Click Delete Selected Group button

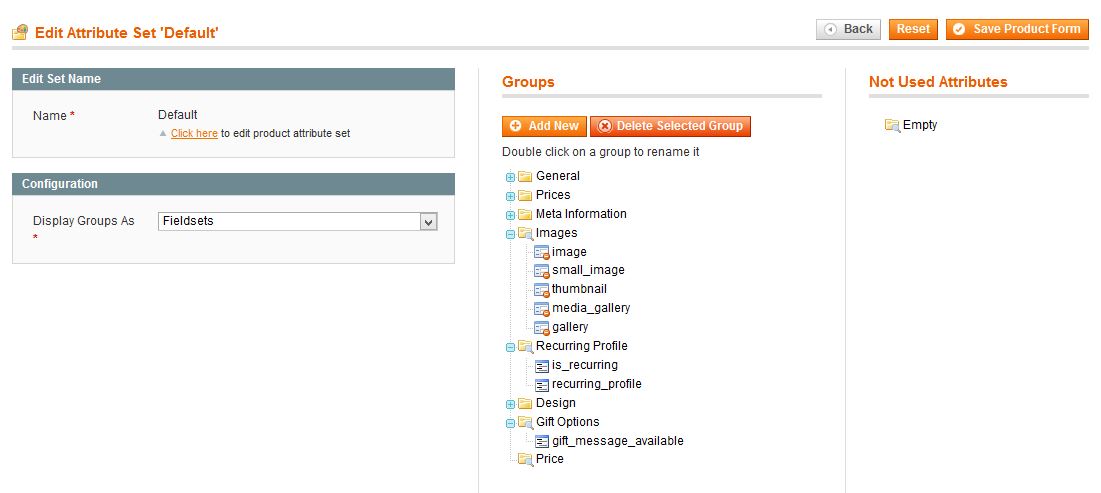[671, 126]
